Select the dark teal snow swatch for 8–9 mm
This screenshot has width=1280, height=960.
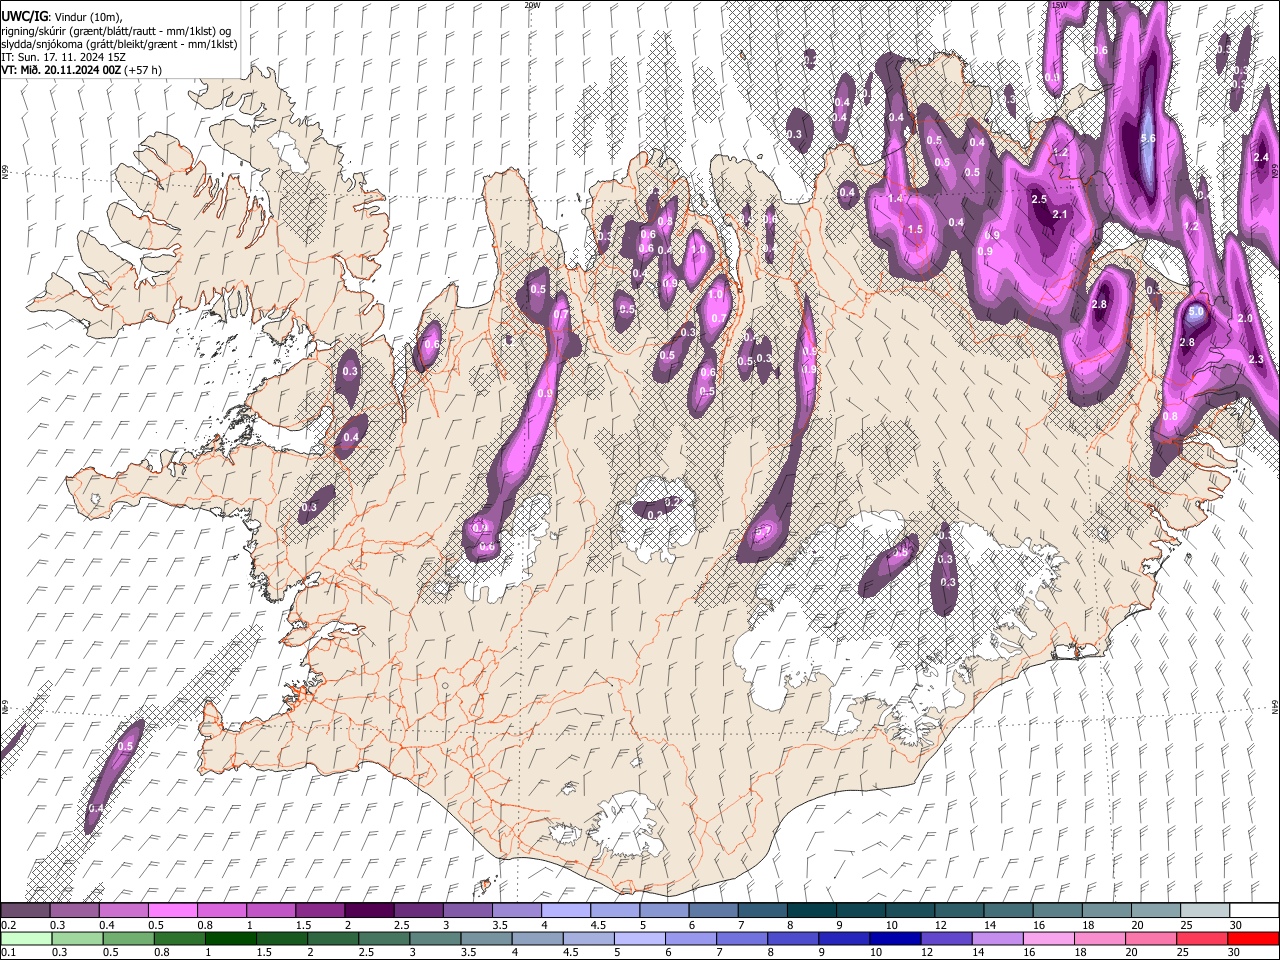tap(811, 910)
